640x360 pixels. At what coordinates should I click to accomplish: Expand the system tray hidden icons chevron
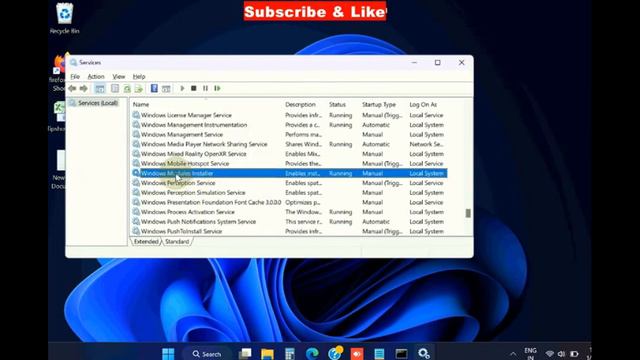(x=513, y=354)
